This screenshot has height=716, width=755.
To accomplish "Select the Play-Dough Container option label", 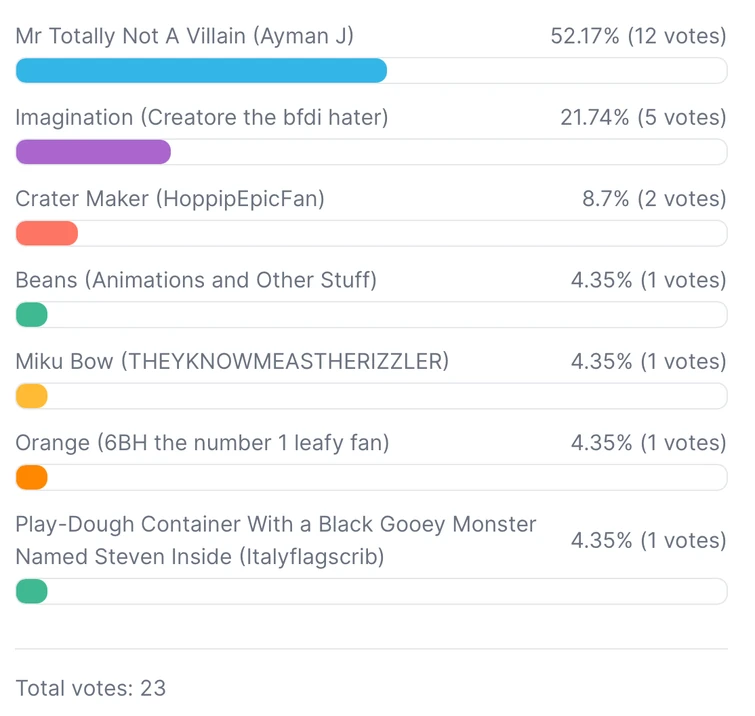I will [276, 540].
